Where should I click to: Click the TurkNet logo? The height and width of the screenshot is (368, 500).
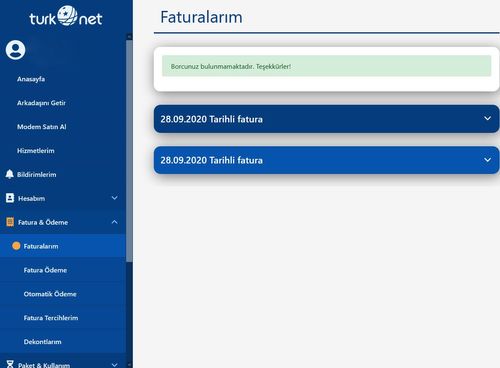[66, 17]
